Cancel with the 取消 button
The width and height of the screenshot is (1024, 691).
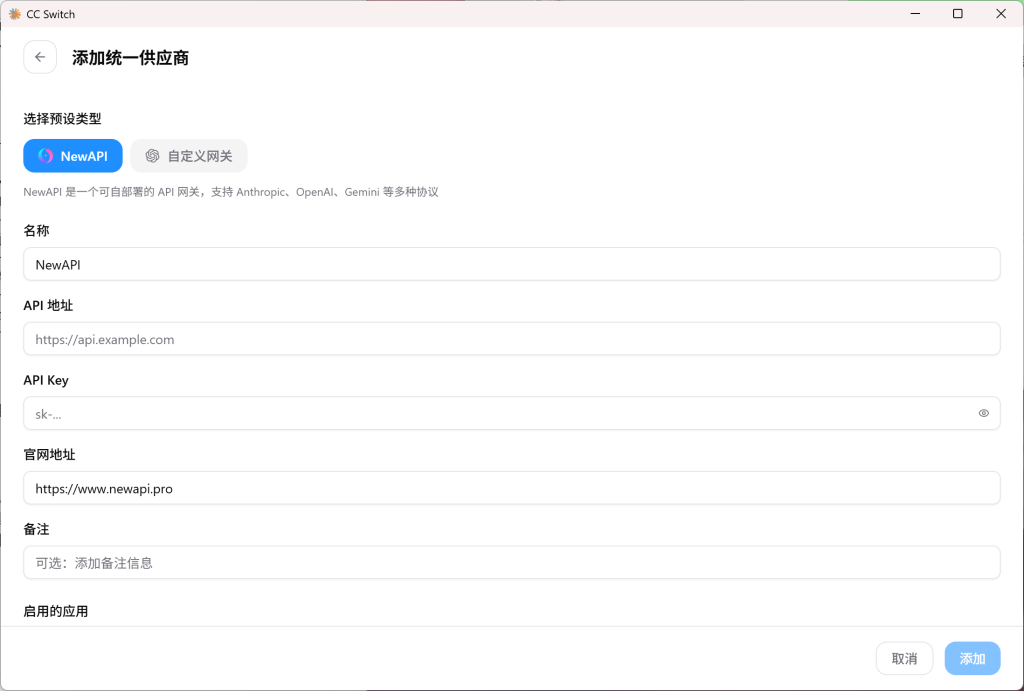(904, 658)
